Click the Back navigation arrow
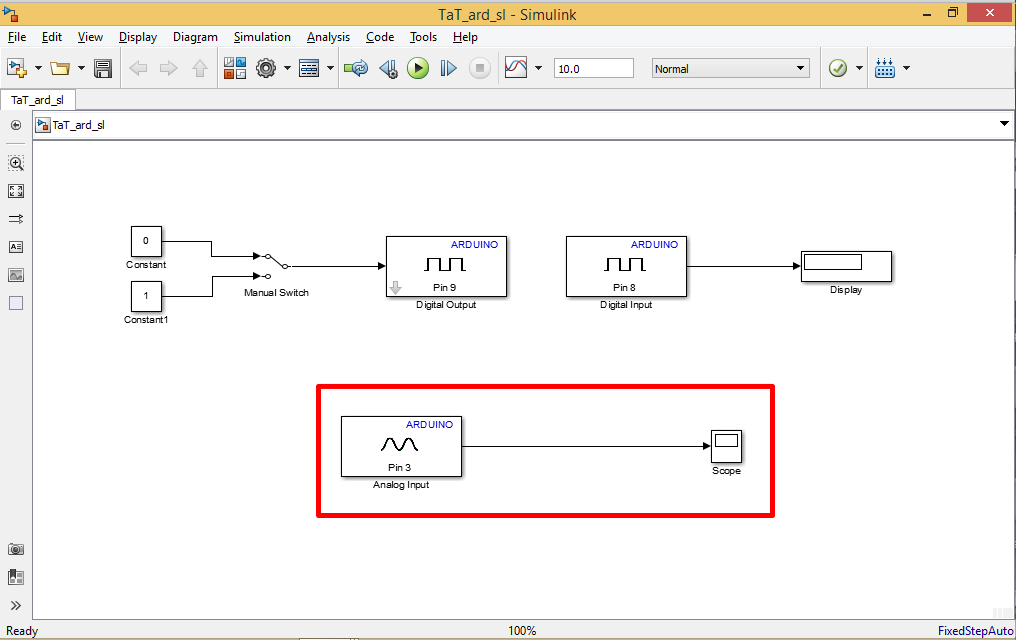 138,68
